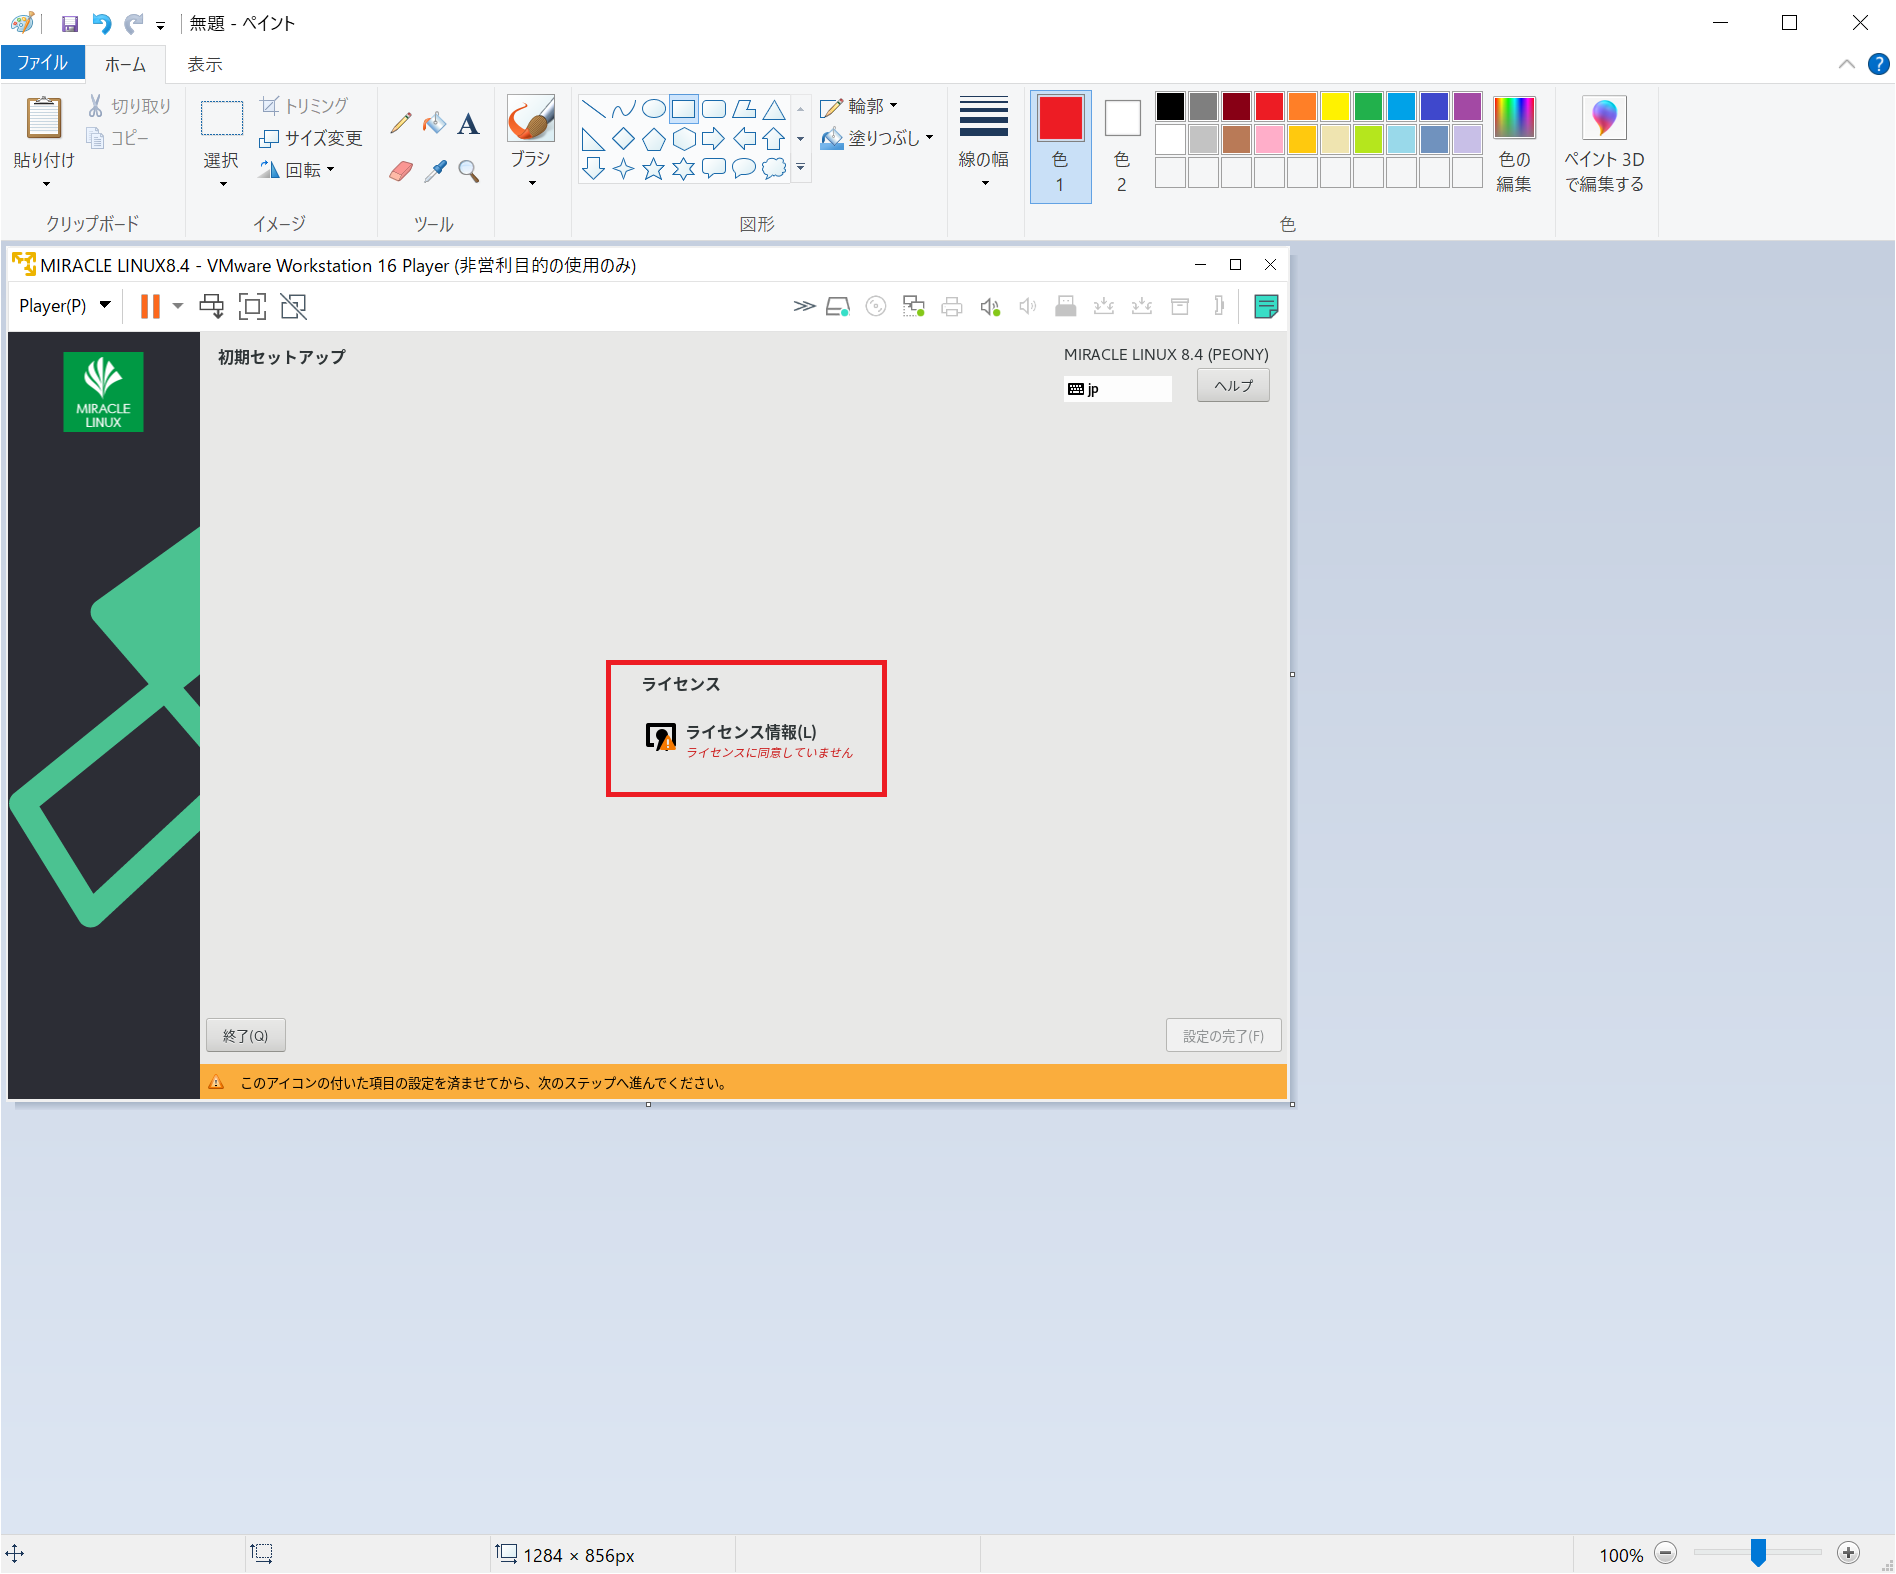Open Paint 3D editing button

[1604, 145]
